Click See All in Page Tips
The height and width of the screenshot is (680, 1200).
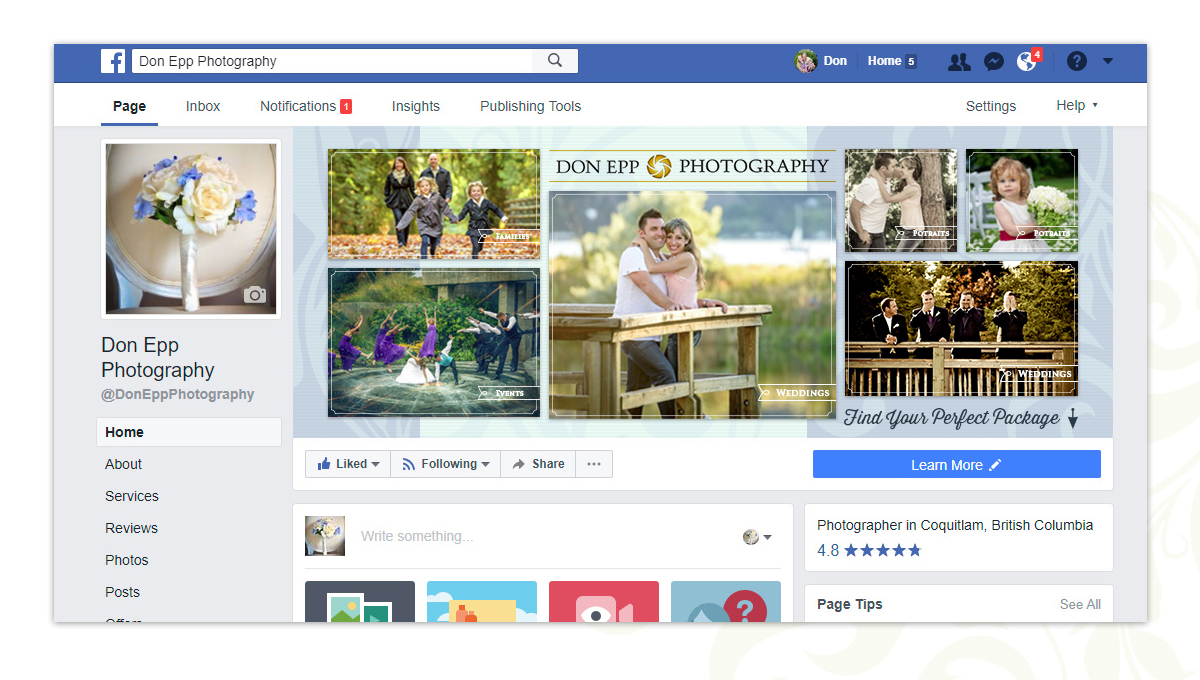pos(1080,604)
